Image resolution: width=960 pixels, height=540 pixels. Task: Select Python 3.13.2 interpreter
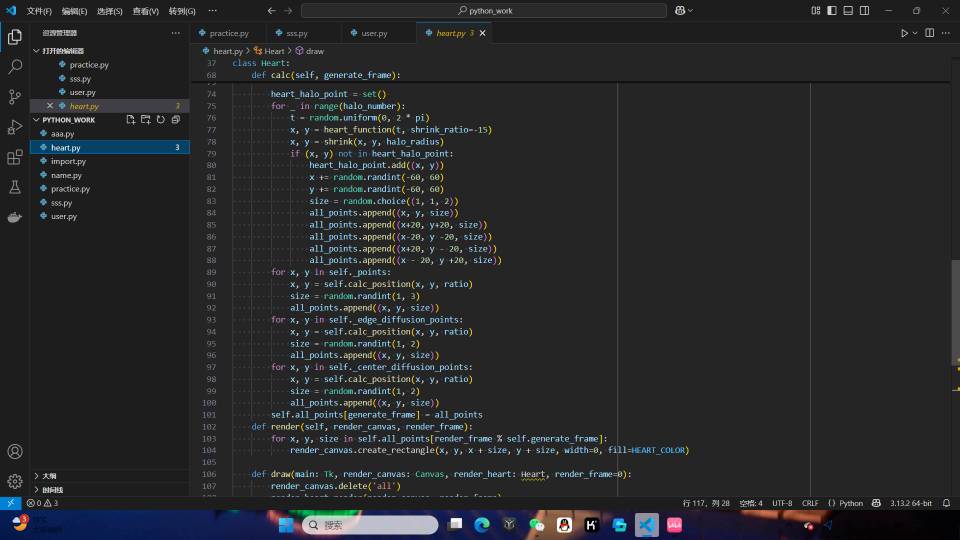point(910,503)
